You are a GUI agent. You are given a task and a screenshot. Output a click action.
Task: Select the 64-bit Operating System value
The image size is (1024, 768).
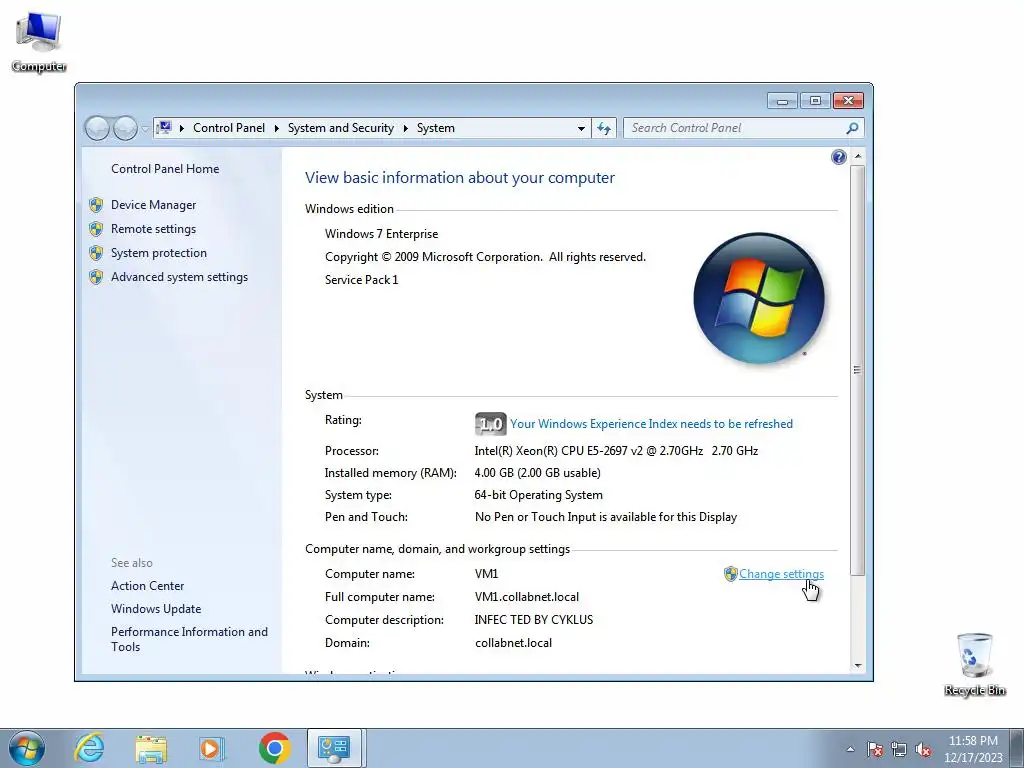tap(538, 495)
